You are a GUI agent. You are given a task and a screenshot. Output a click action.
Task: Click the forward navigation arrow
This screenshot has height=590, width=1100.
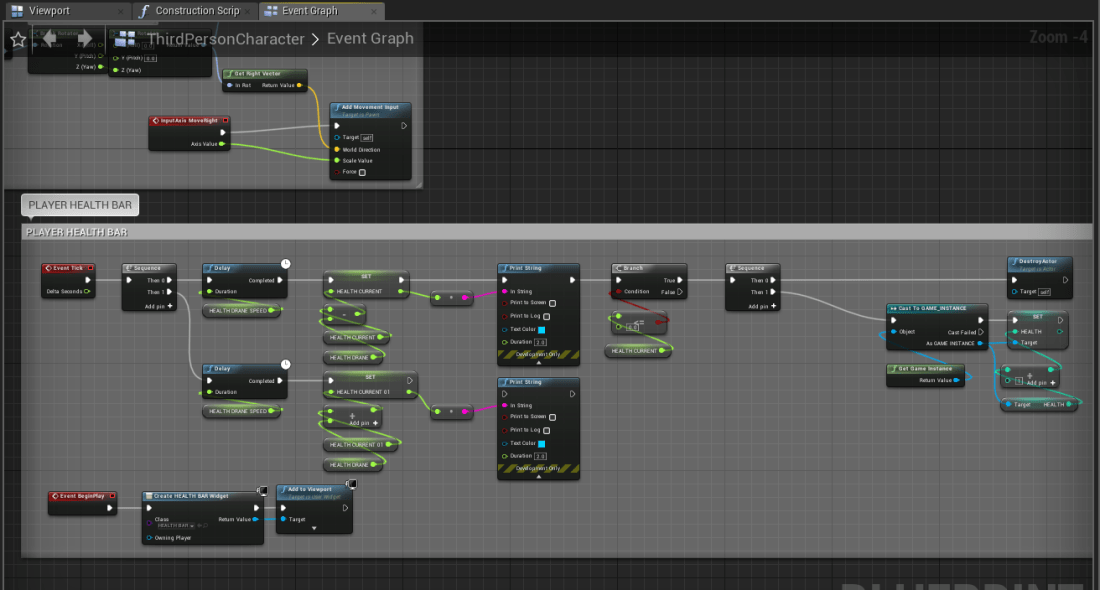(x=84, y=39)
